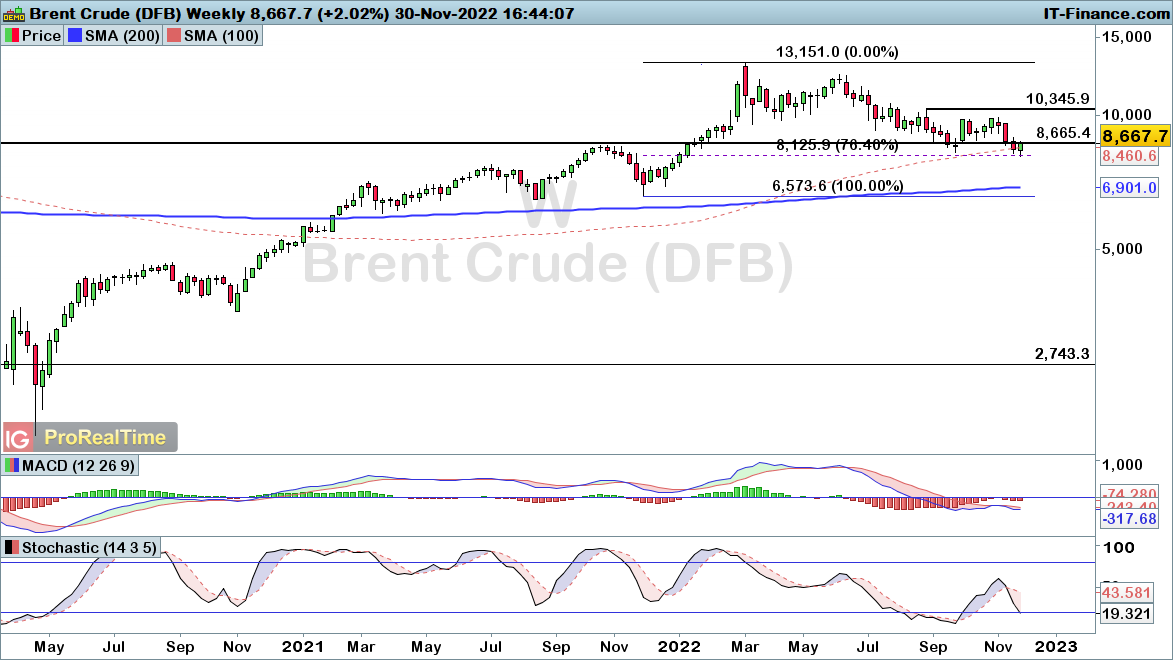Click the 10,000 price axis label

(x=1127, y=114)
